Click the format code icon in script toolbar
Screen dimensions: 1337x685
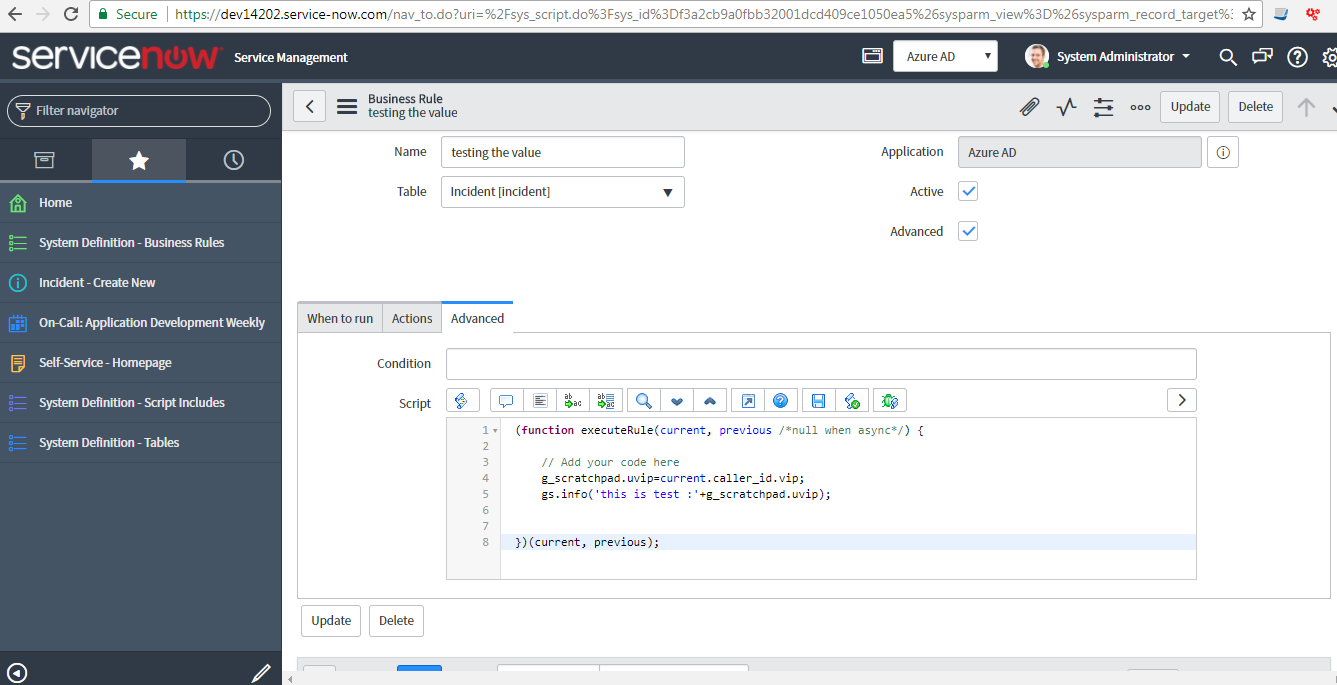point(540,400)
